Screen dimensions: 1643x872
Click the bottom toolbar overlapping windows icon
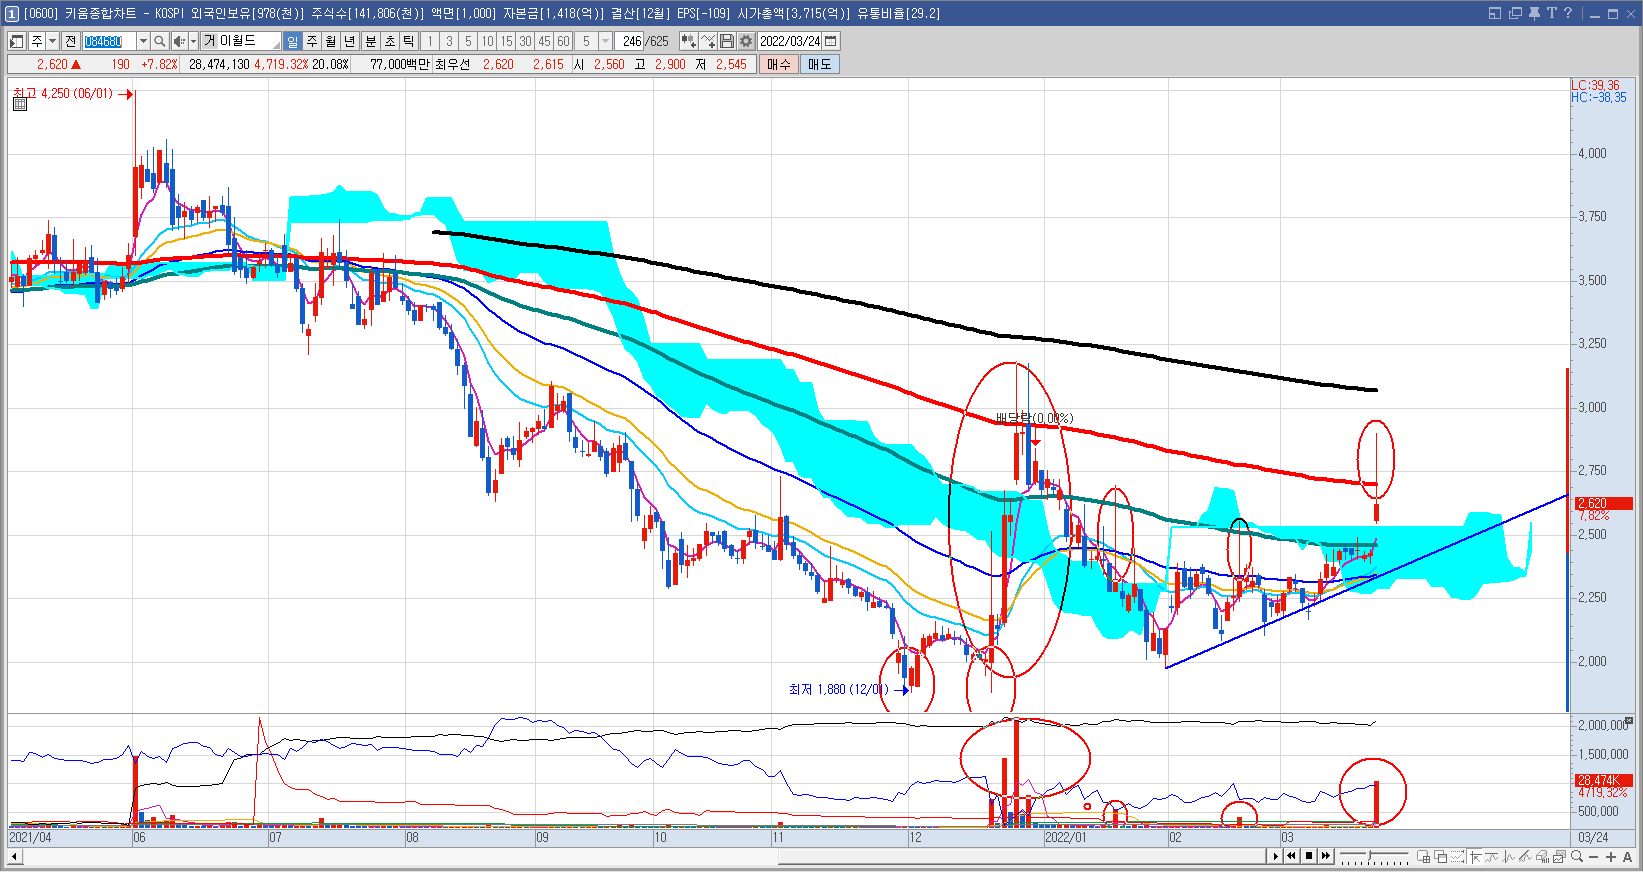coord(1441,857)
